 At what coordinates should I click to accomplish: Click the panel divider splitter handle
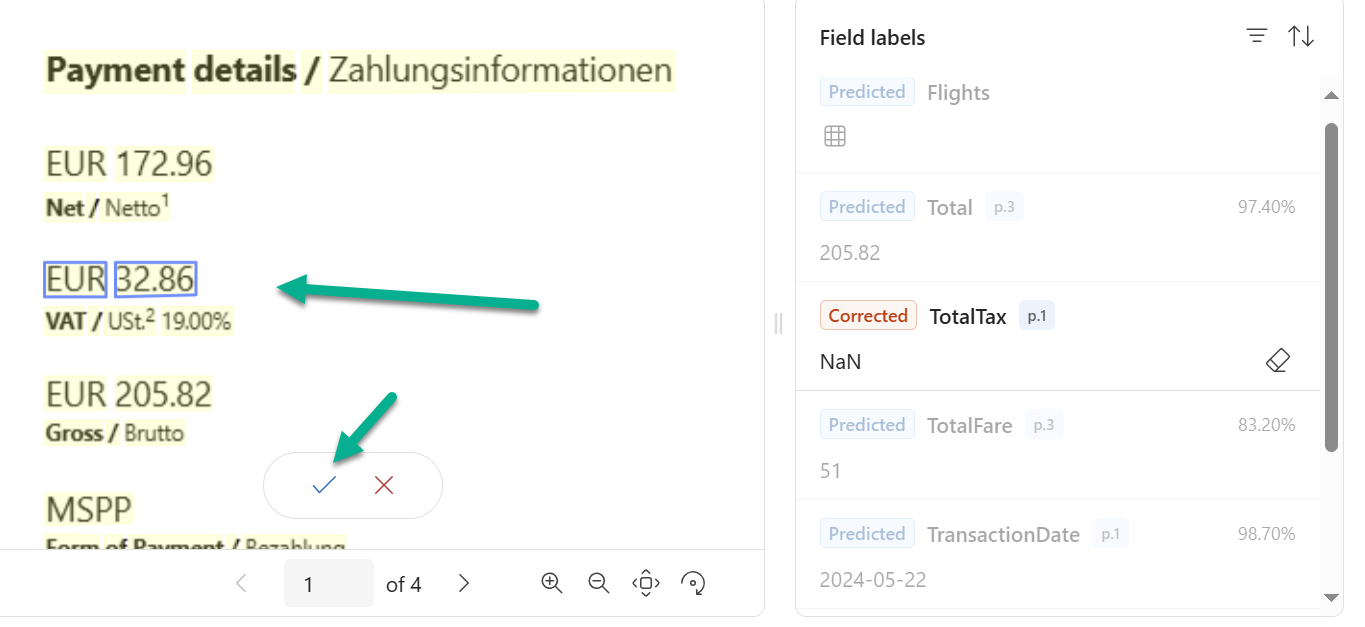[x=779, y=323]
